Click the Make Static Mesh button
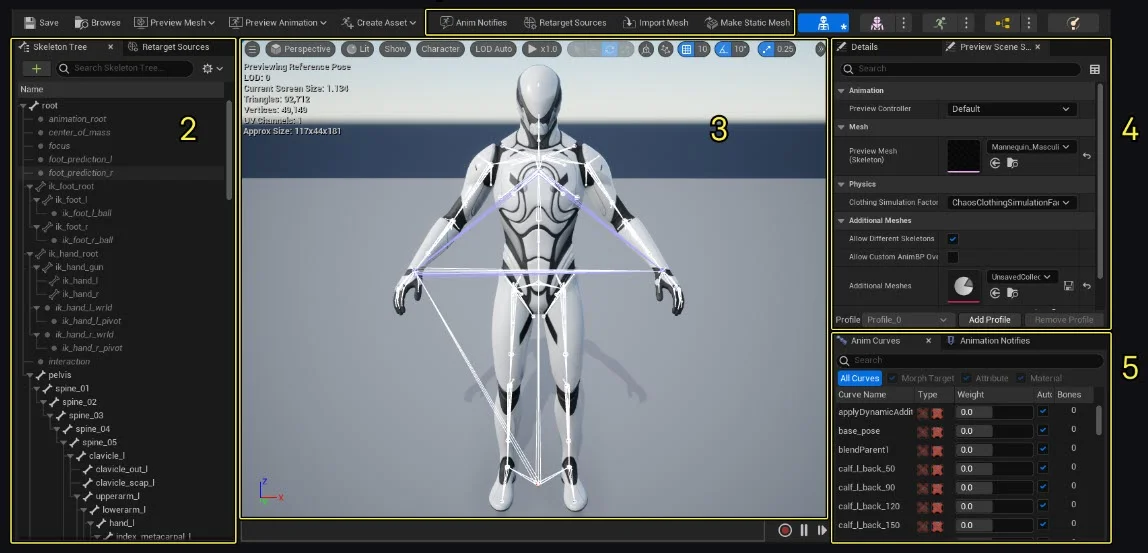This screenshot has width=1148, height=553. click(746, 22)
